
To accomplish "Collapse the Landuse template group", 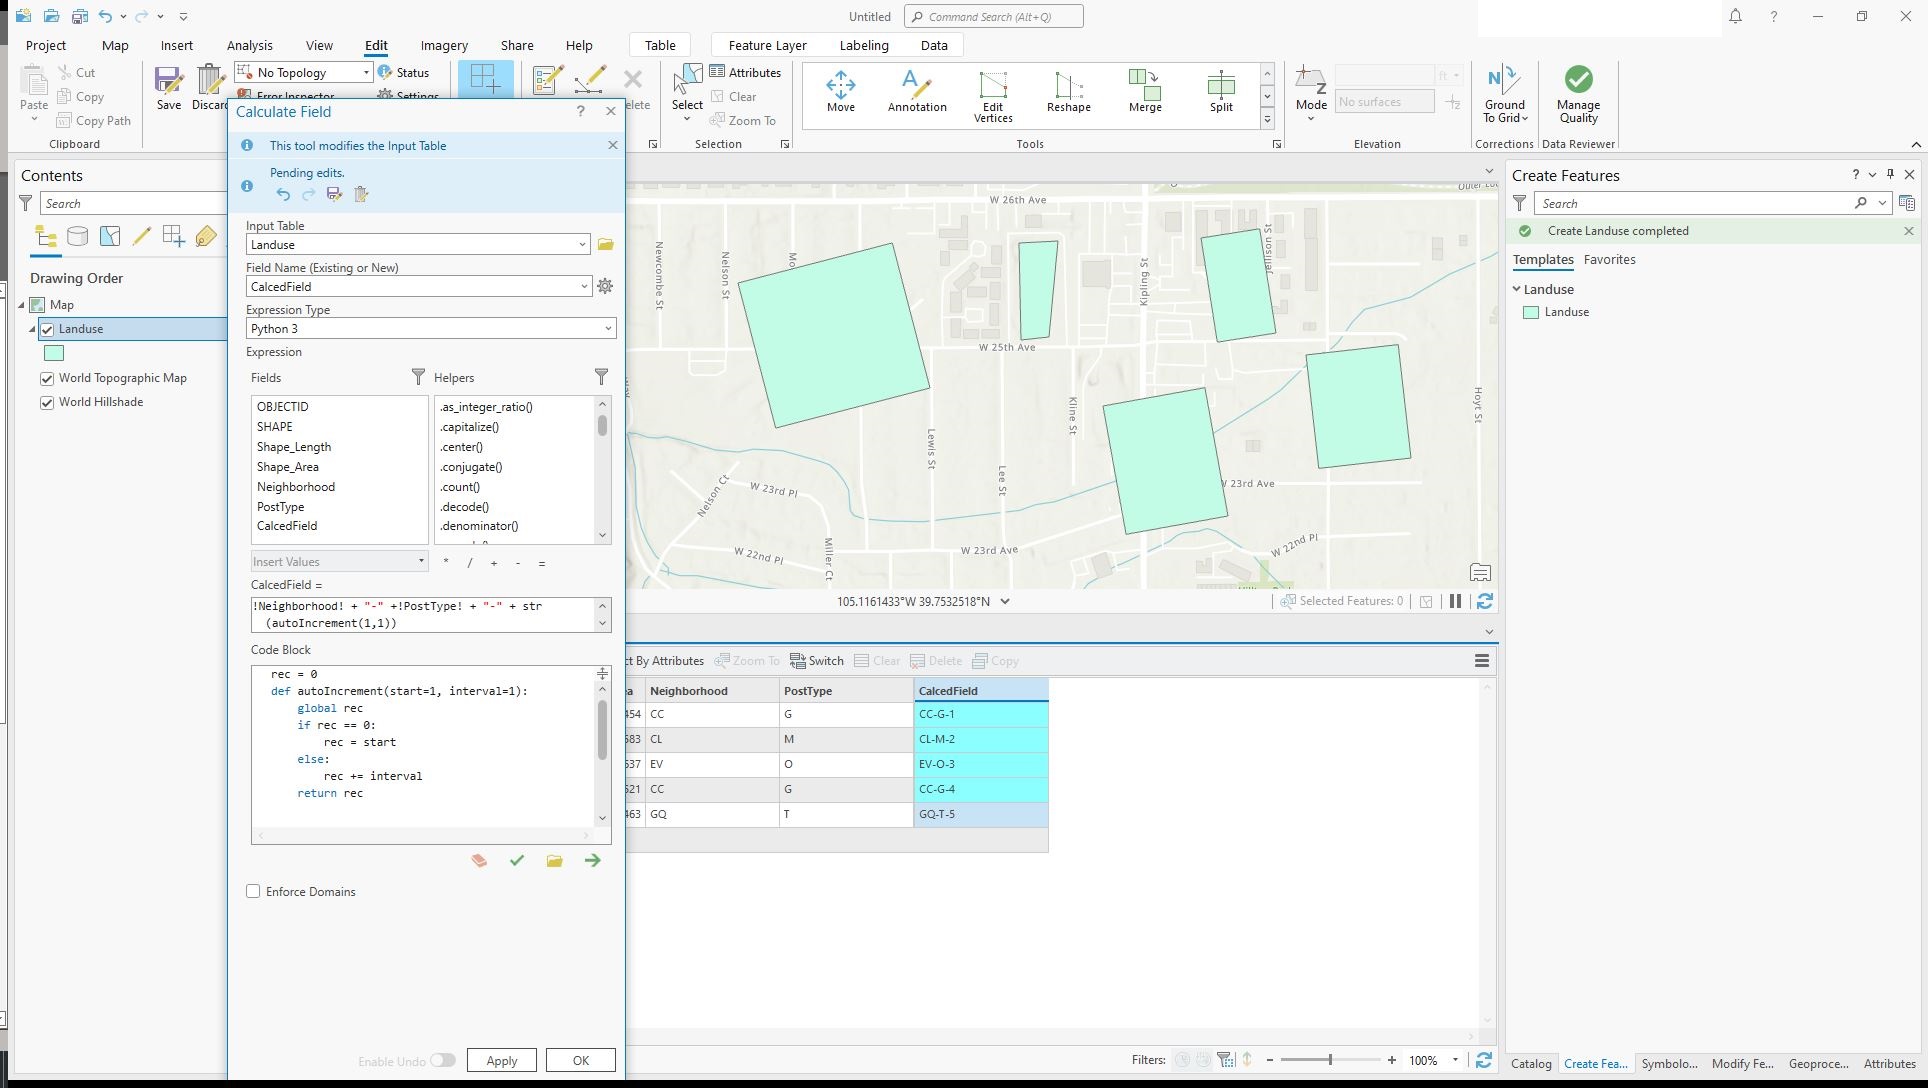I will point(1518,289).
